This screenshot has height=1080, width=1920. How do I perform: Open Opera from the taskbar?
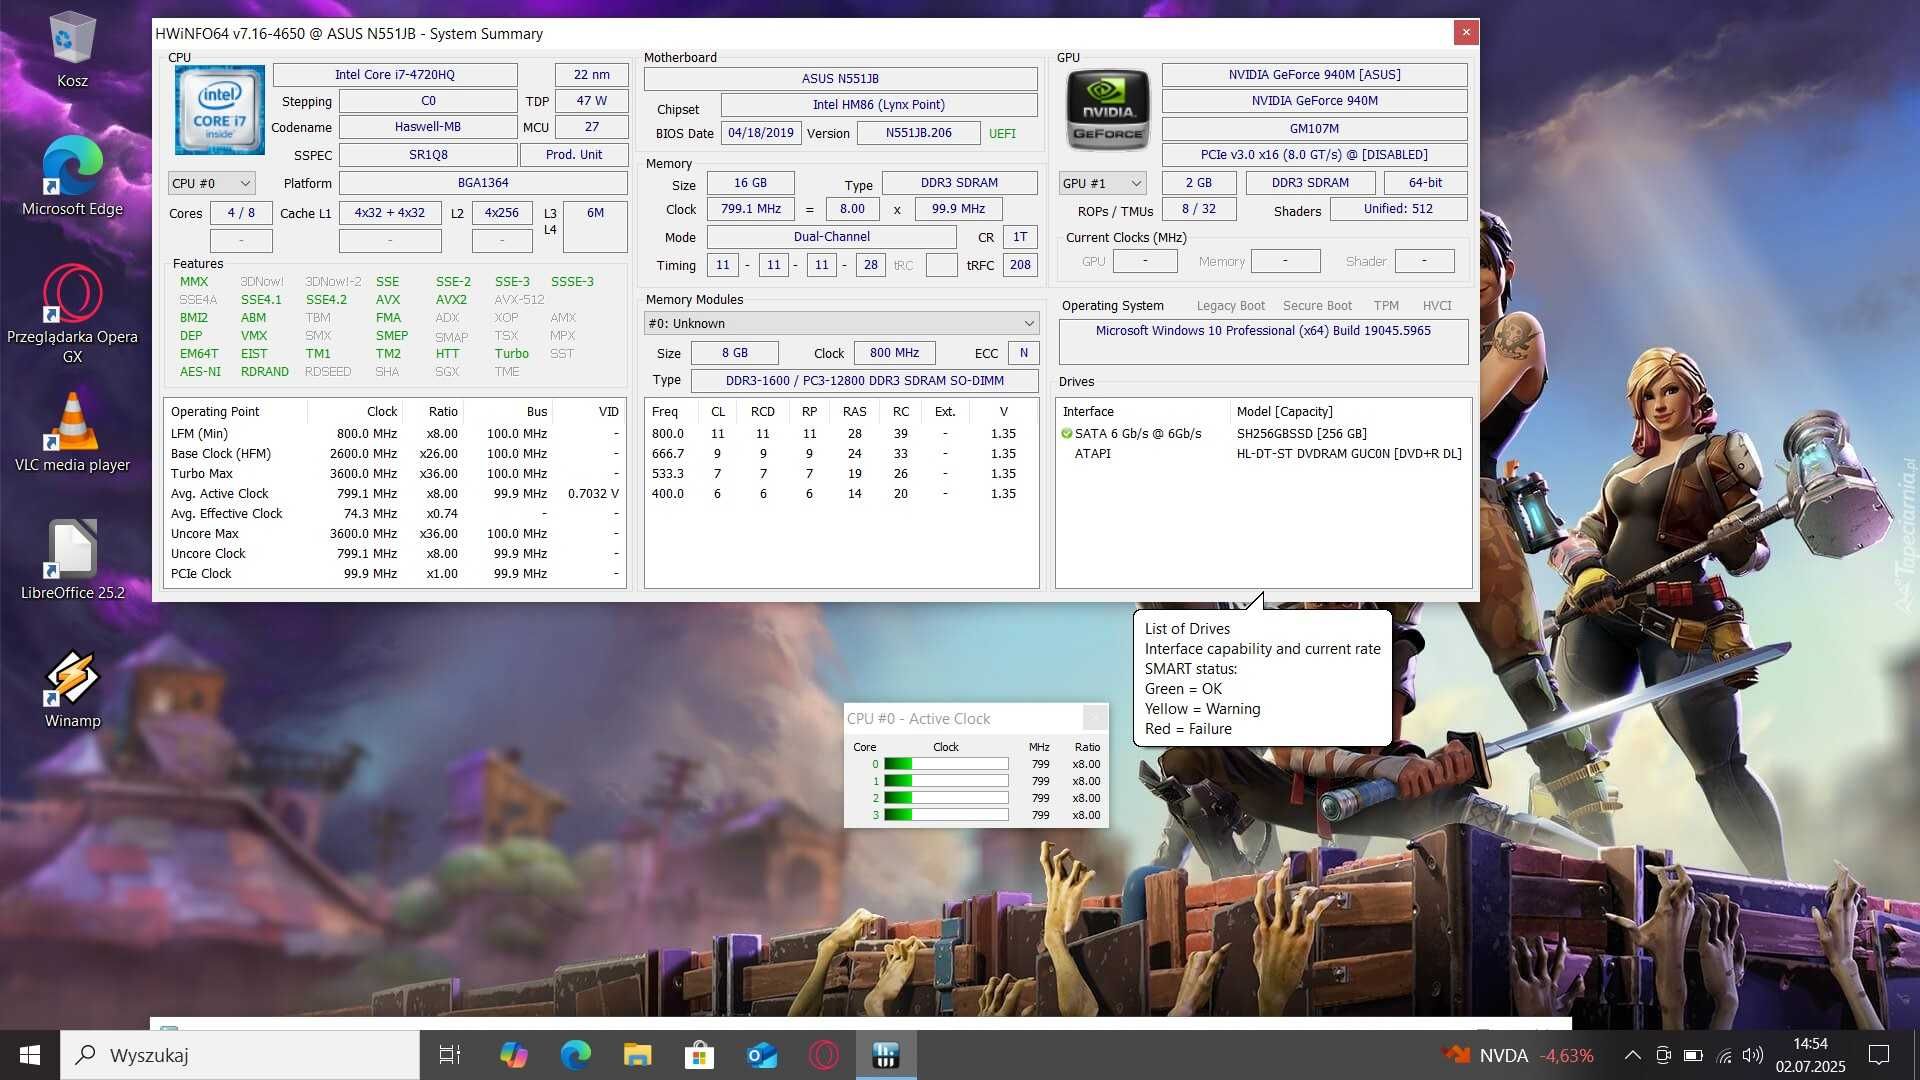click(824, 1055)
